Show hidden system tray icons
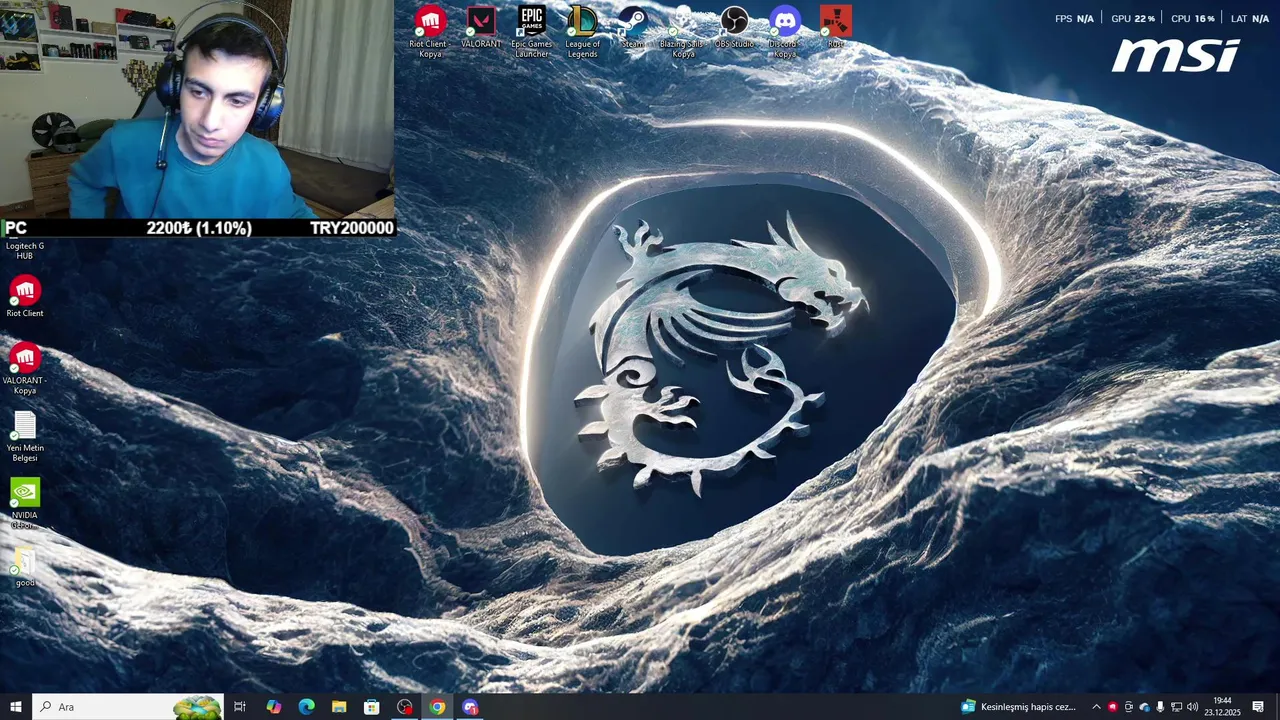 [x=1096, y=707]
